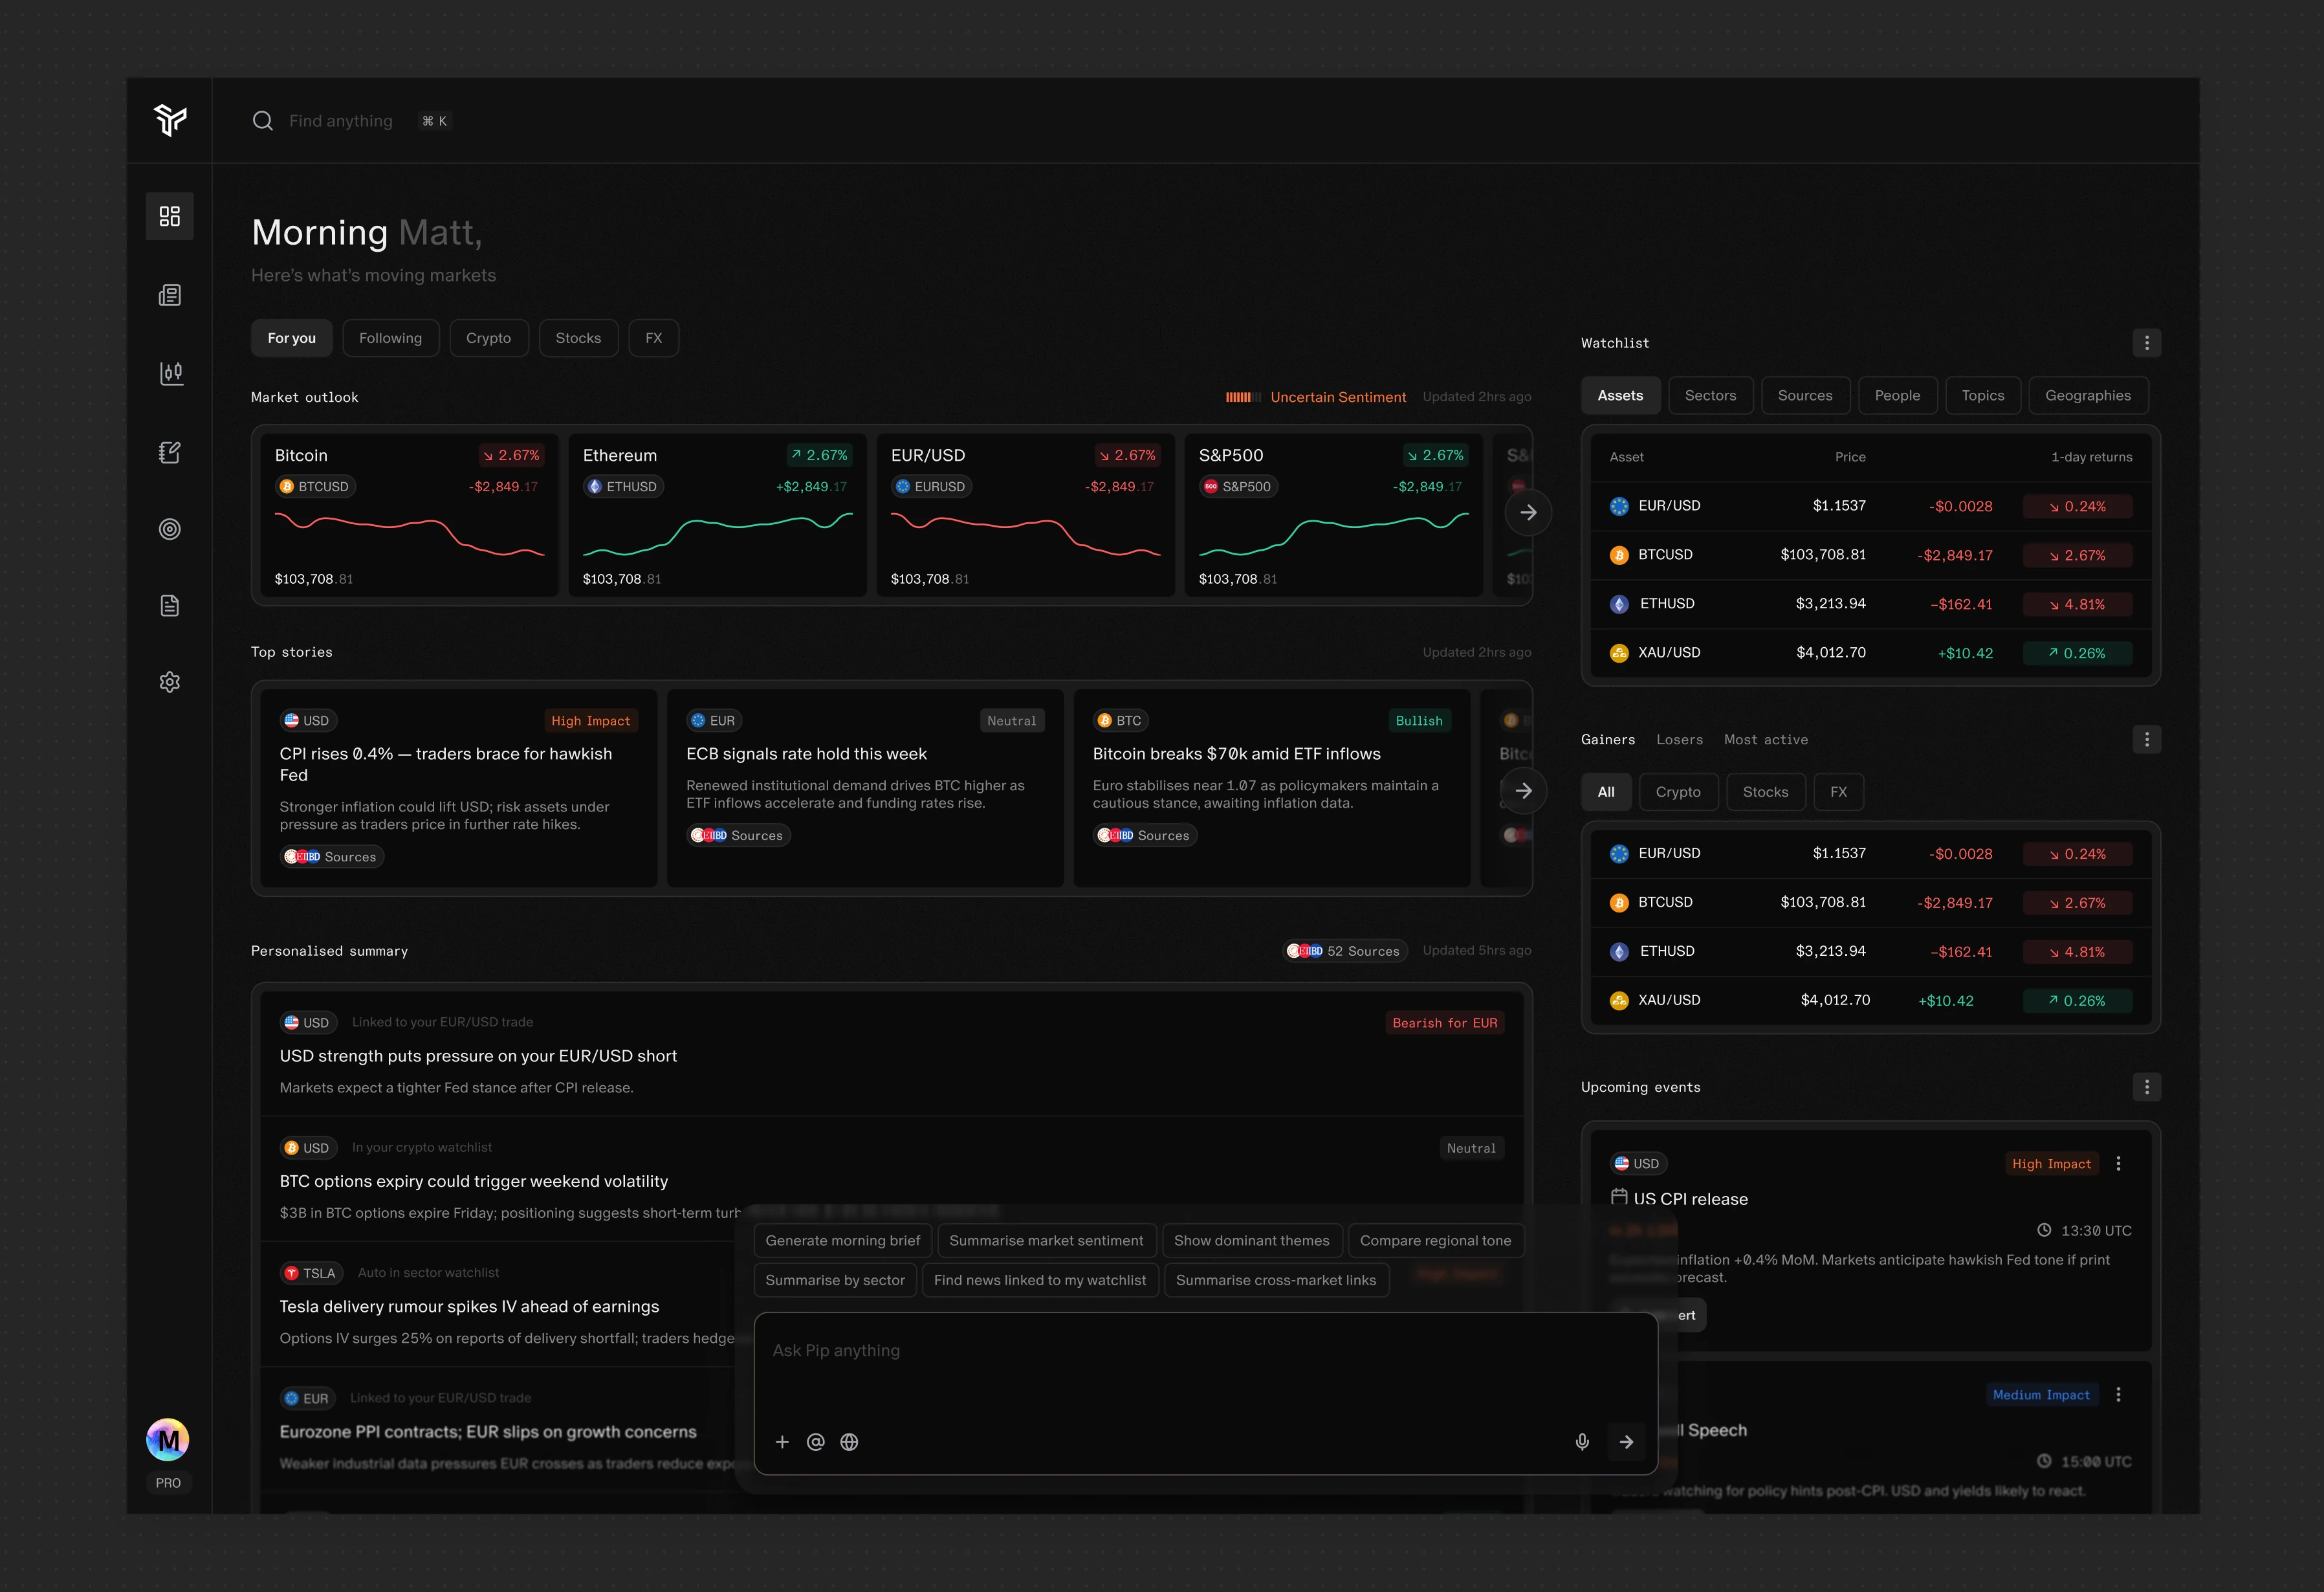
Task: Open Medium Impact event options menu
Action: [2118, 1394]
